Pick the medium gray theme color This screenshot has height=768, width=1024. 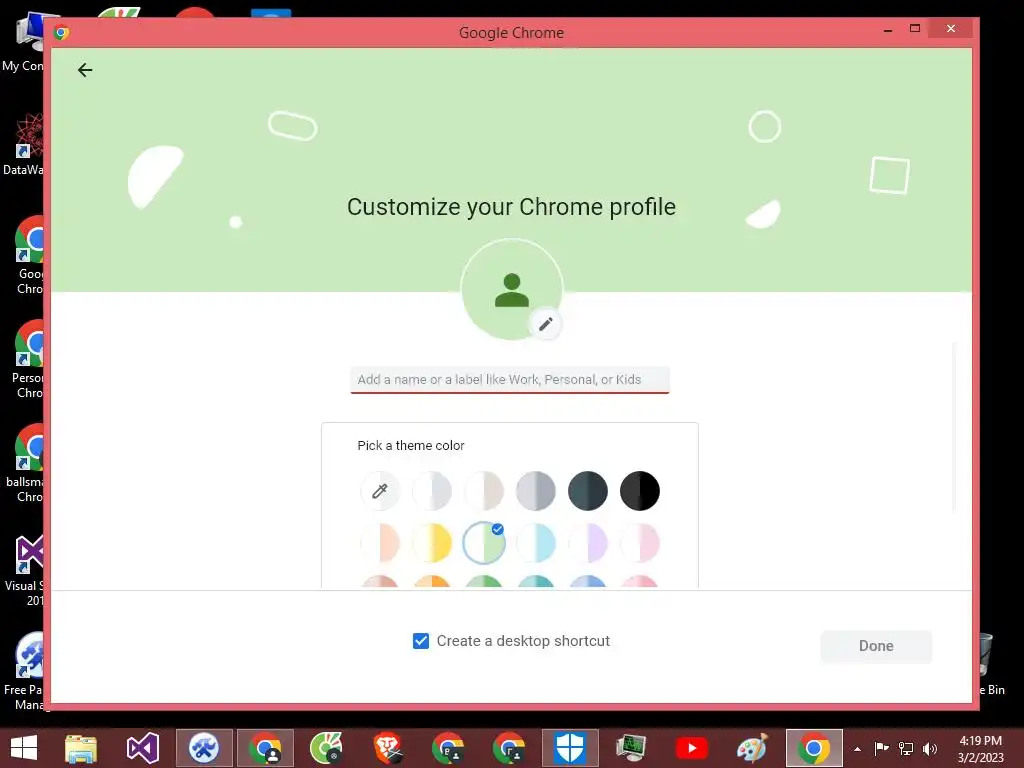536,491
